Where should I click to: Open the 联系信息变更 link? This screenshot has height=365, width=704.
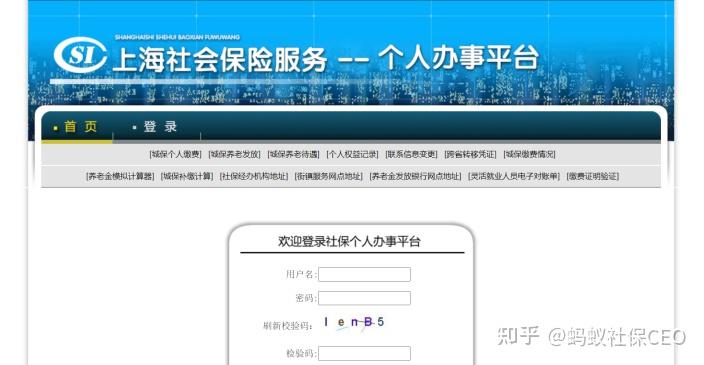tap(411, 154)
